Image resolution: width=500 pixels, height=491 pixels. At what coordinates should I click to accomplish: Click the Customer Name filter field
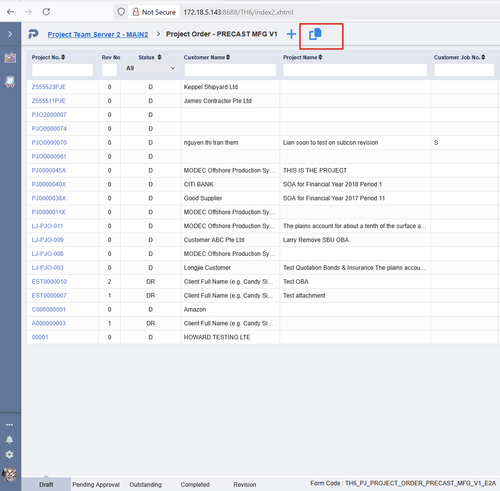[x=230, y=70]
